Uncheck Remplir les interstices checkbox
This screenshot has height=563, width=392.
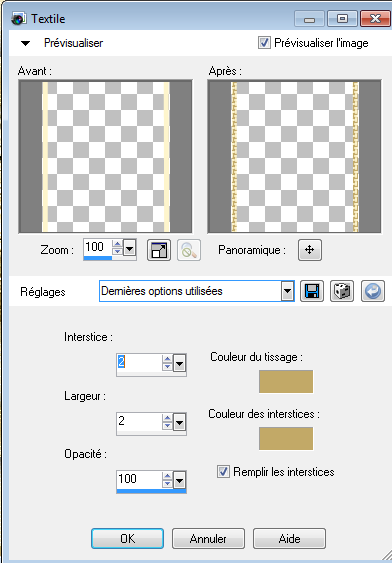pos(223,471)
